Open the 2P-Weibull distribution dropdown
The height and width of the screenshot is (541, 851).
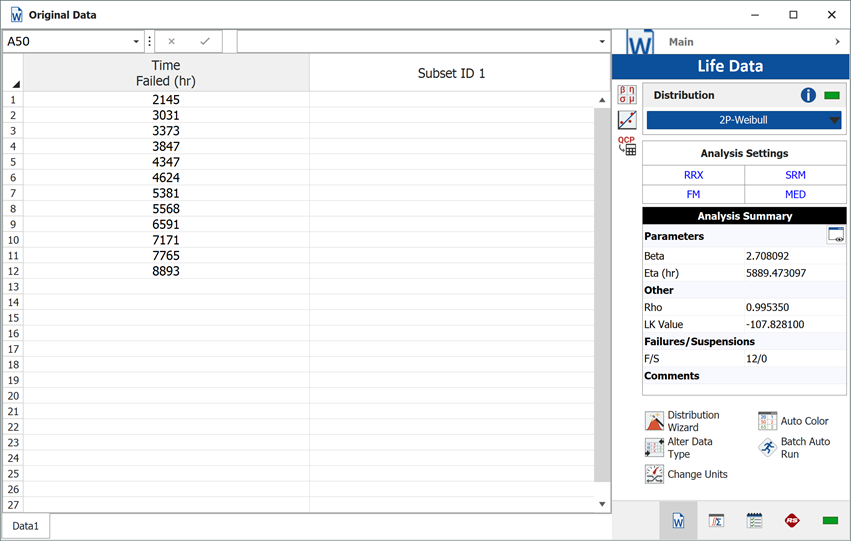[x=744, y=120]
